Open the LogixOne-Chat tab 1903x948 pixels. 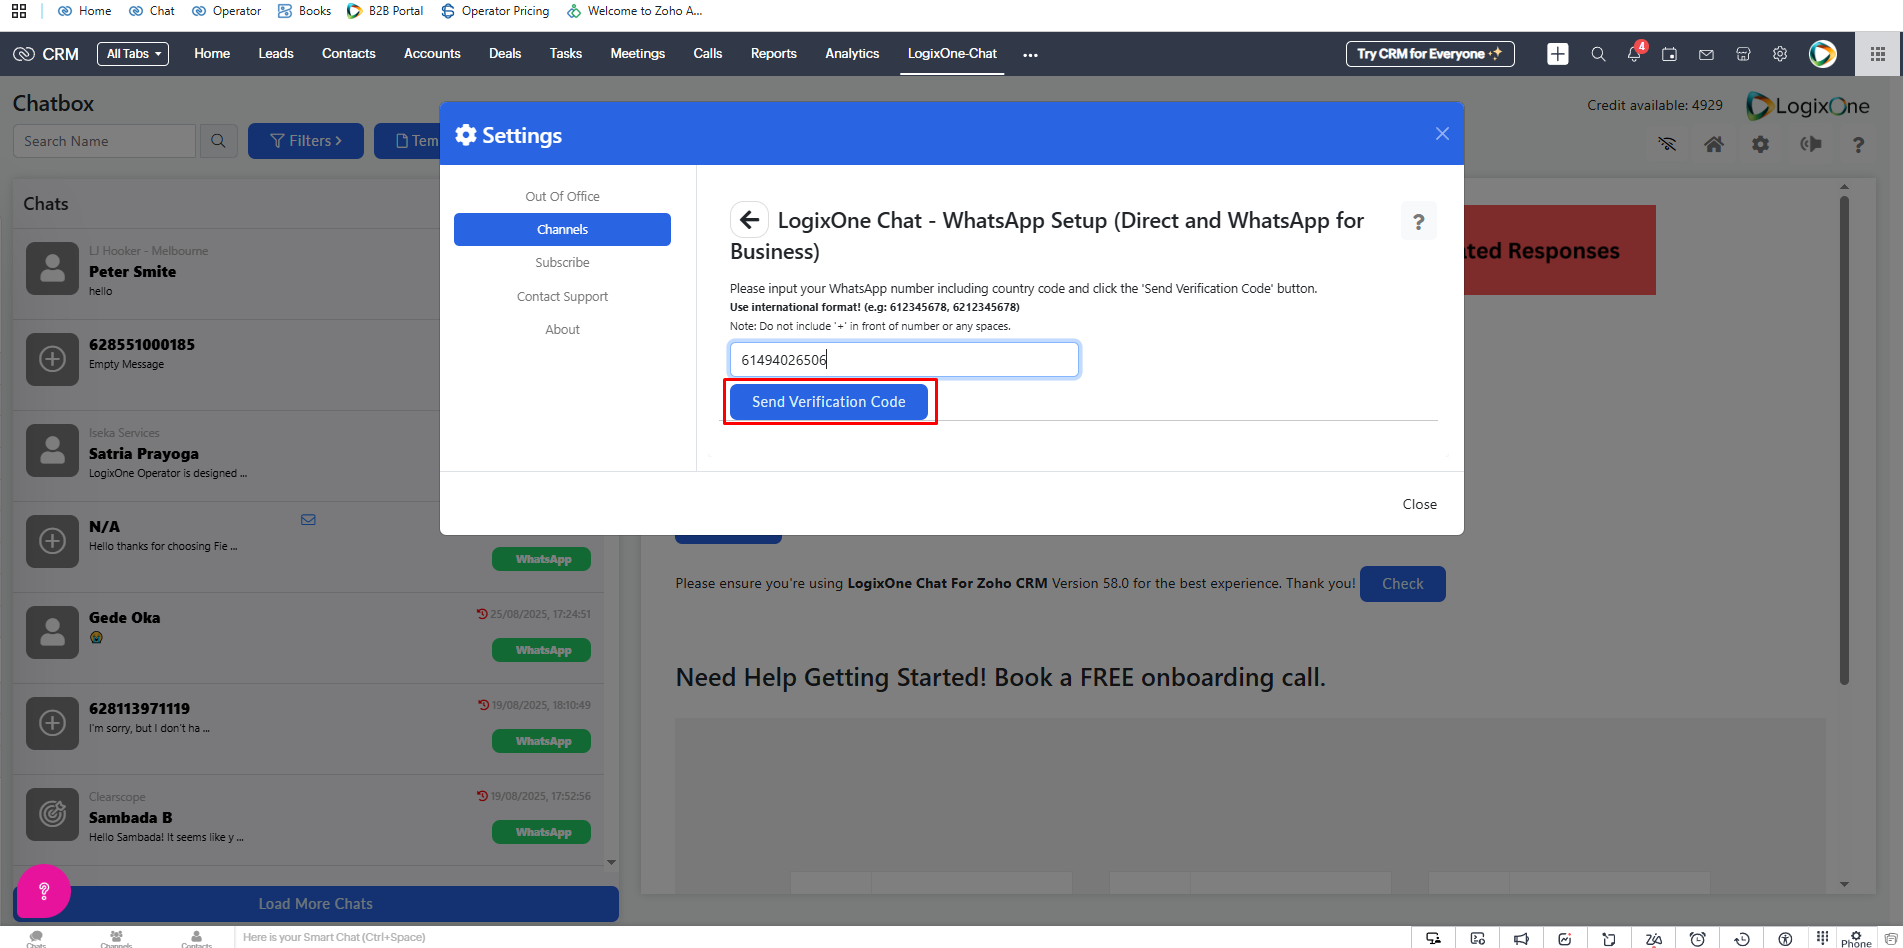(x=952, y=54)
